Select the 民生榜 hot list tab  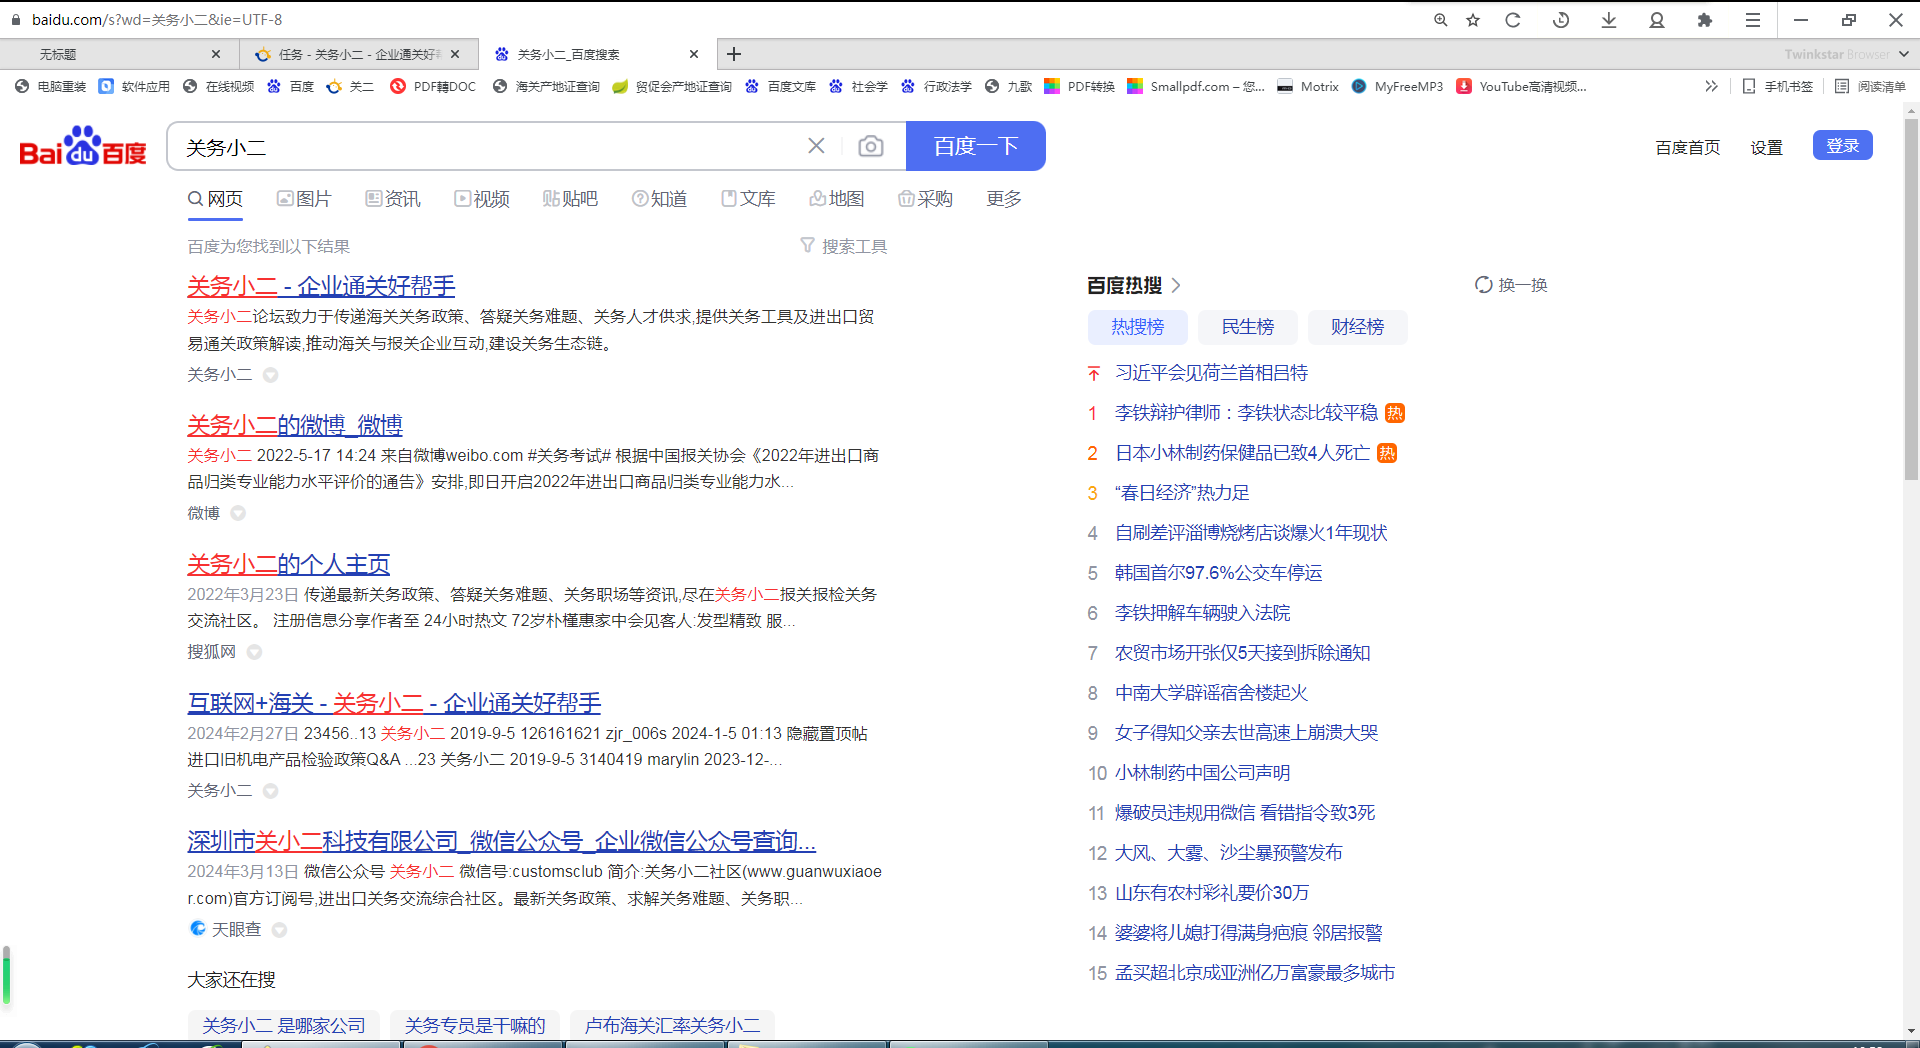pyautogui.click(x=1248, y=327)
